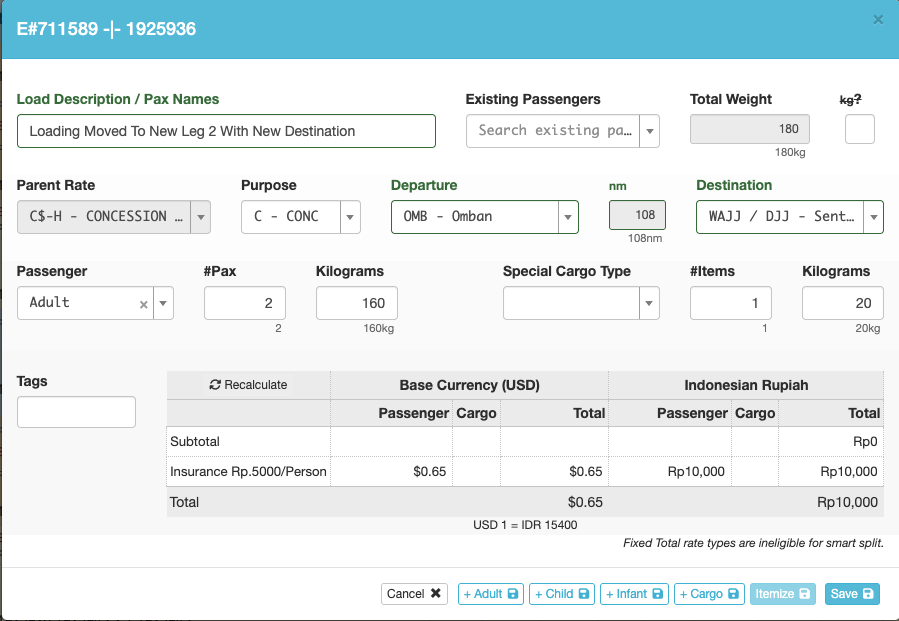This screenshot has width=899, height=621.
Task: Add a Cargo row
Action: tap(709, 594)
